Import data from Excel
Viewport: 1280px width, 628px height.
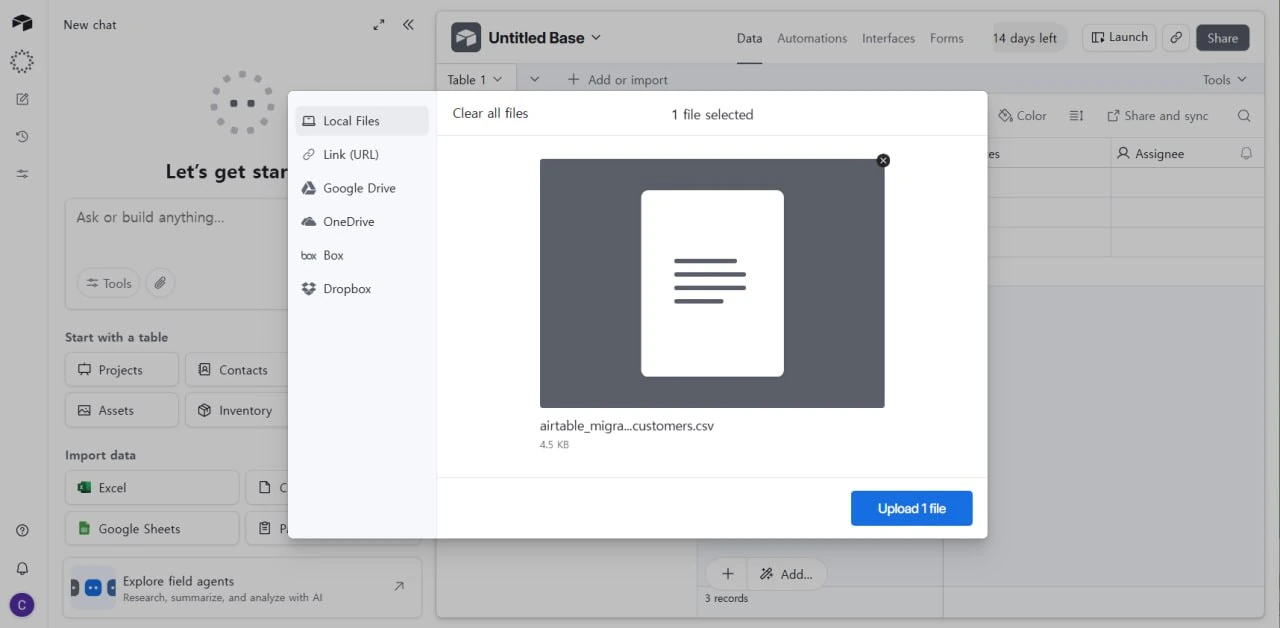tap(152, 488)
